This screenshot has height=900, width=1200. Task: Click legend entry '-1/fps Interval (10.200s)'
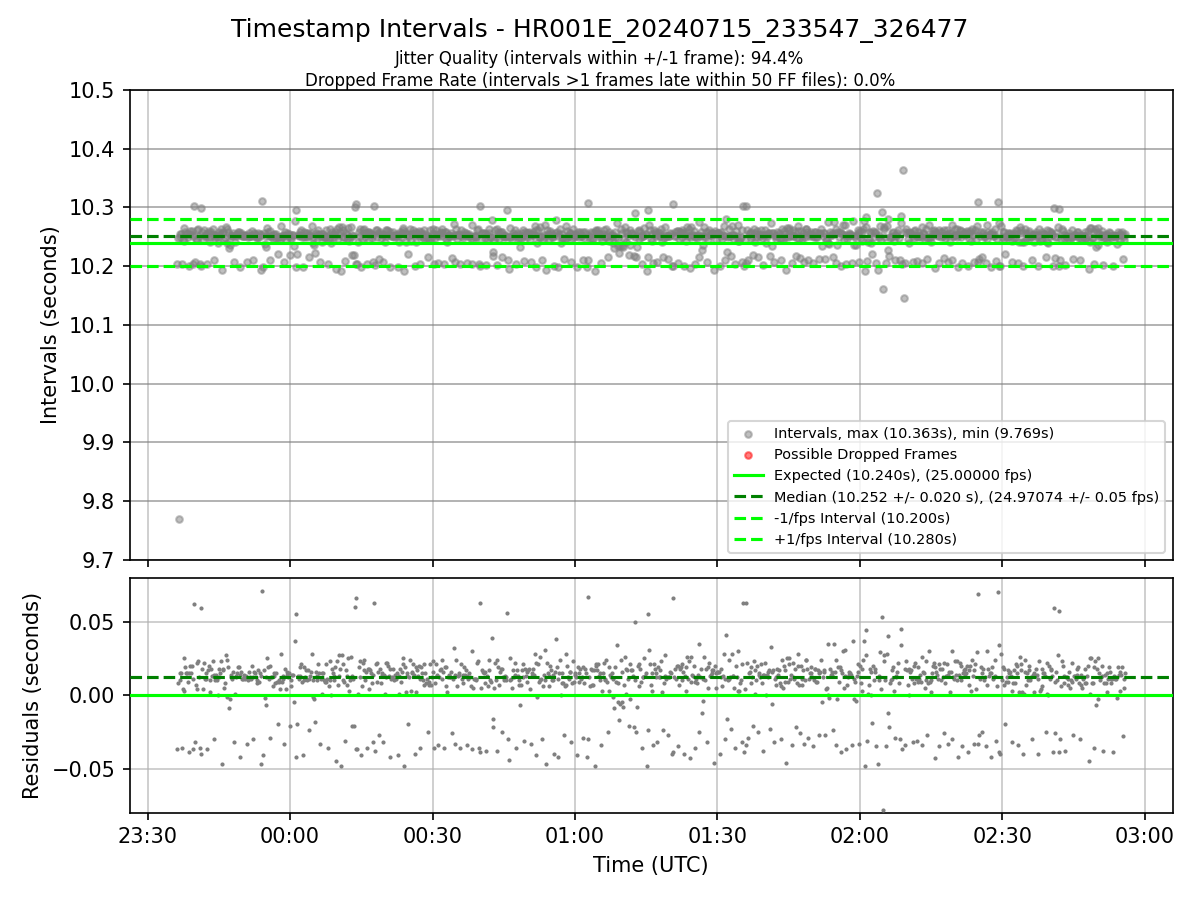862,518
